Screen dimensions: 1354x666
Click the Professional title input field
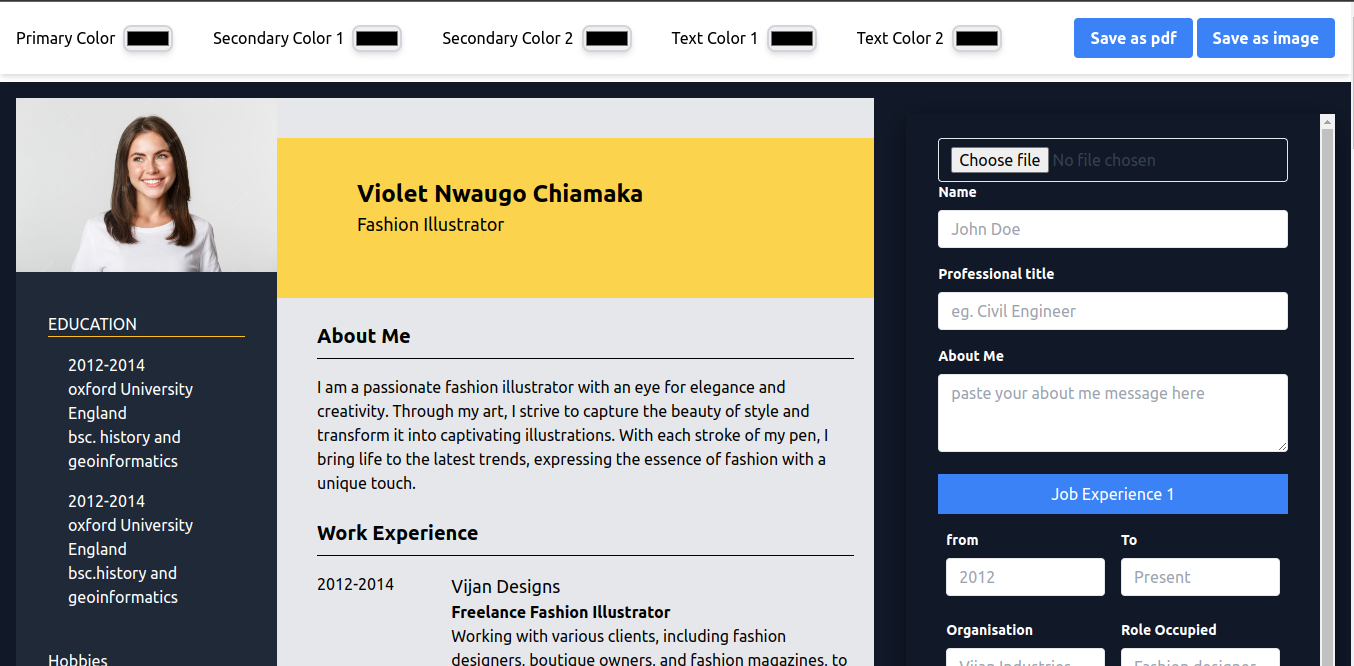(1112, 311)
